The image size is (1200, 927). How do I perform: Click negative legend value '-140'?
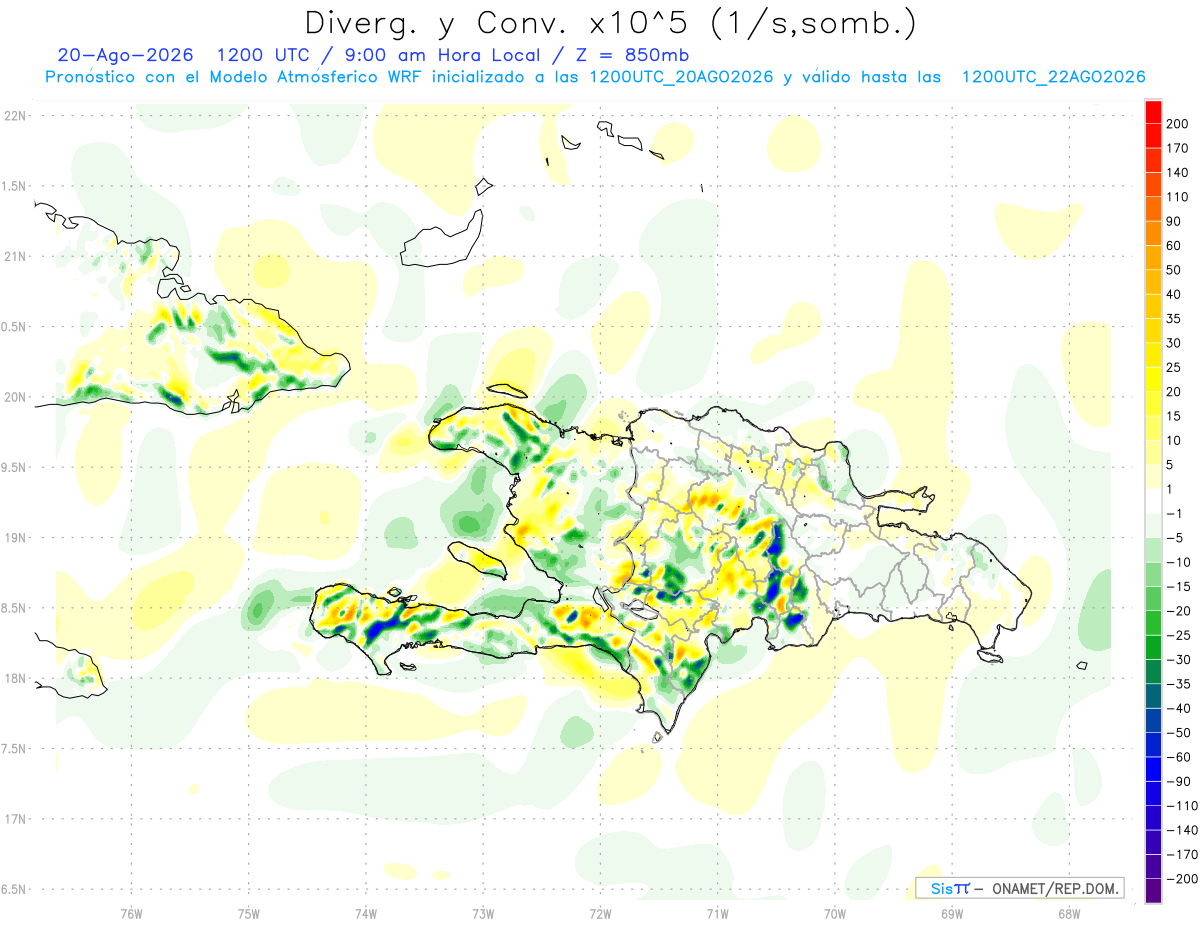coord(1181,830)
